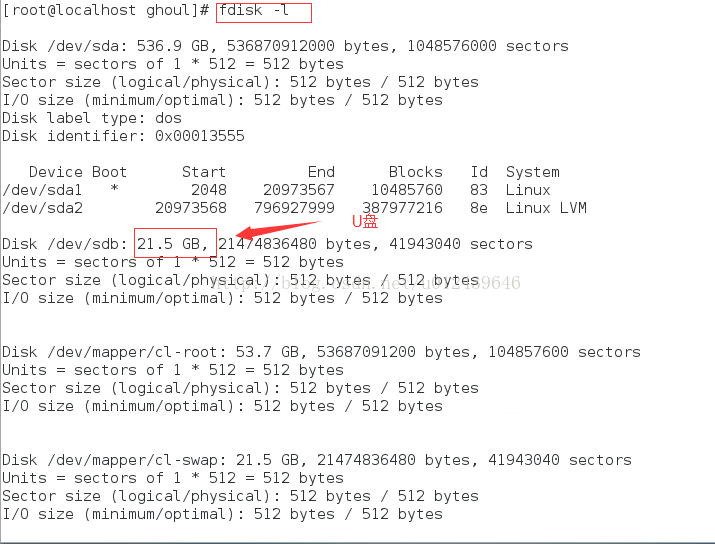Click the 8e Id value for sda2
Image resolution: width=715 pixels, height=544 pixels.
click(x=479, y=208)
